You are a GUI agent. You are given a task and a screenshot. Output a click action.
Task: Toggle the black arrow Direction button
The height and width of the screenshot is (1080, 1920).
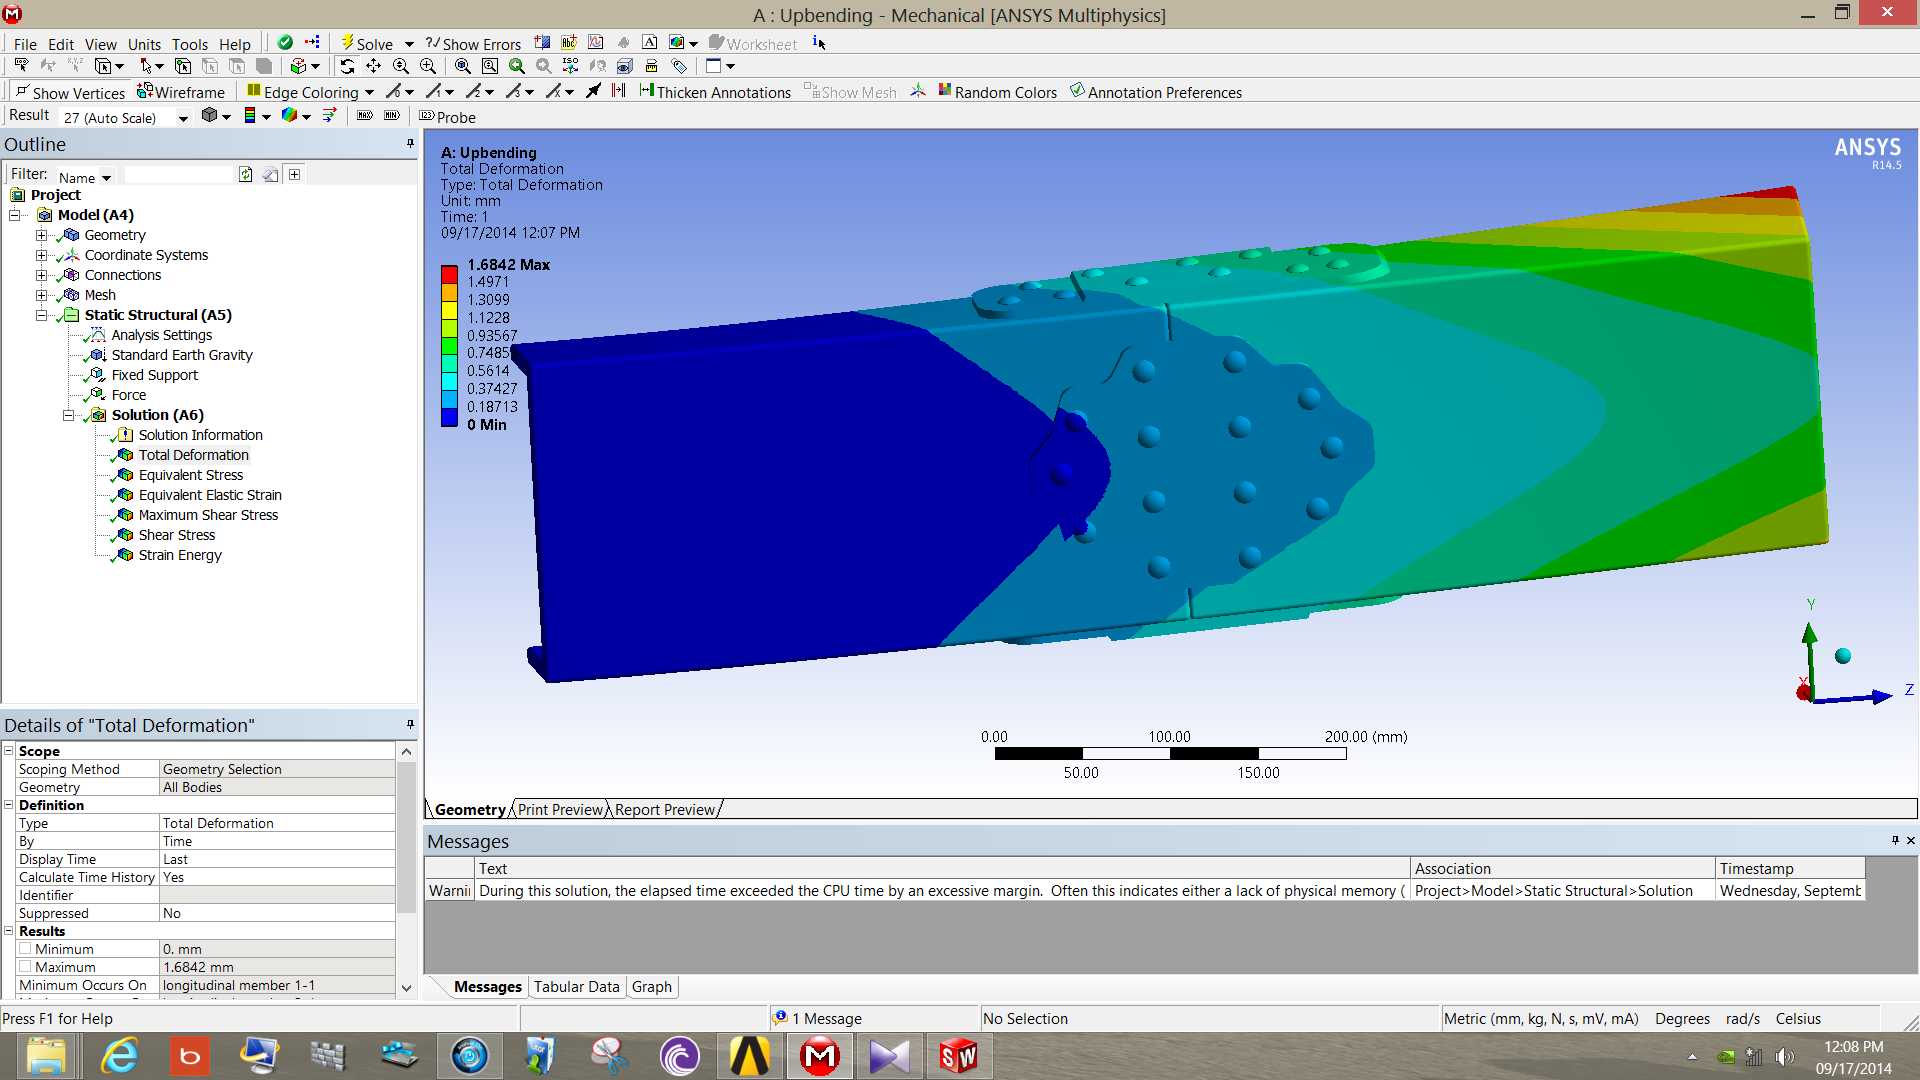[x=593, y=91]
